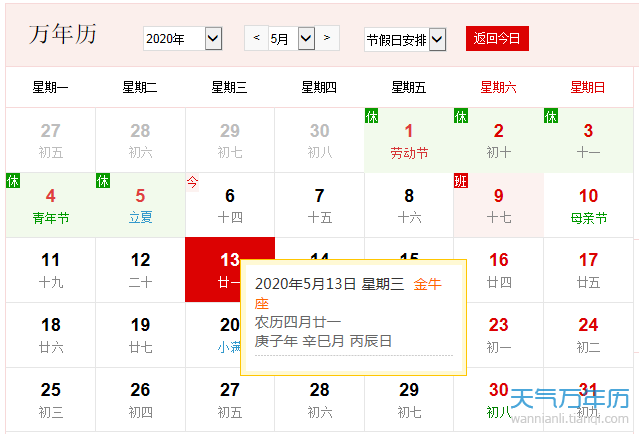This screenshot has width=639, height=434.
Task: Select May 28 初六 date cell
Action: tap(320, 400)
